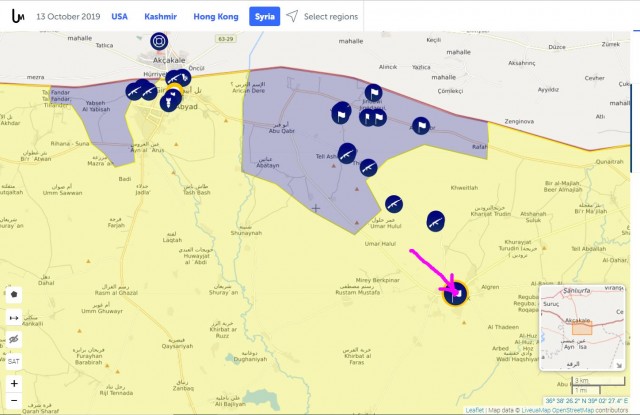Switch to the USA tab
640x415 pixels.
[119, 17]
